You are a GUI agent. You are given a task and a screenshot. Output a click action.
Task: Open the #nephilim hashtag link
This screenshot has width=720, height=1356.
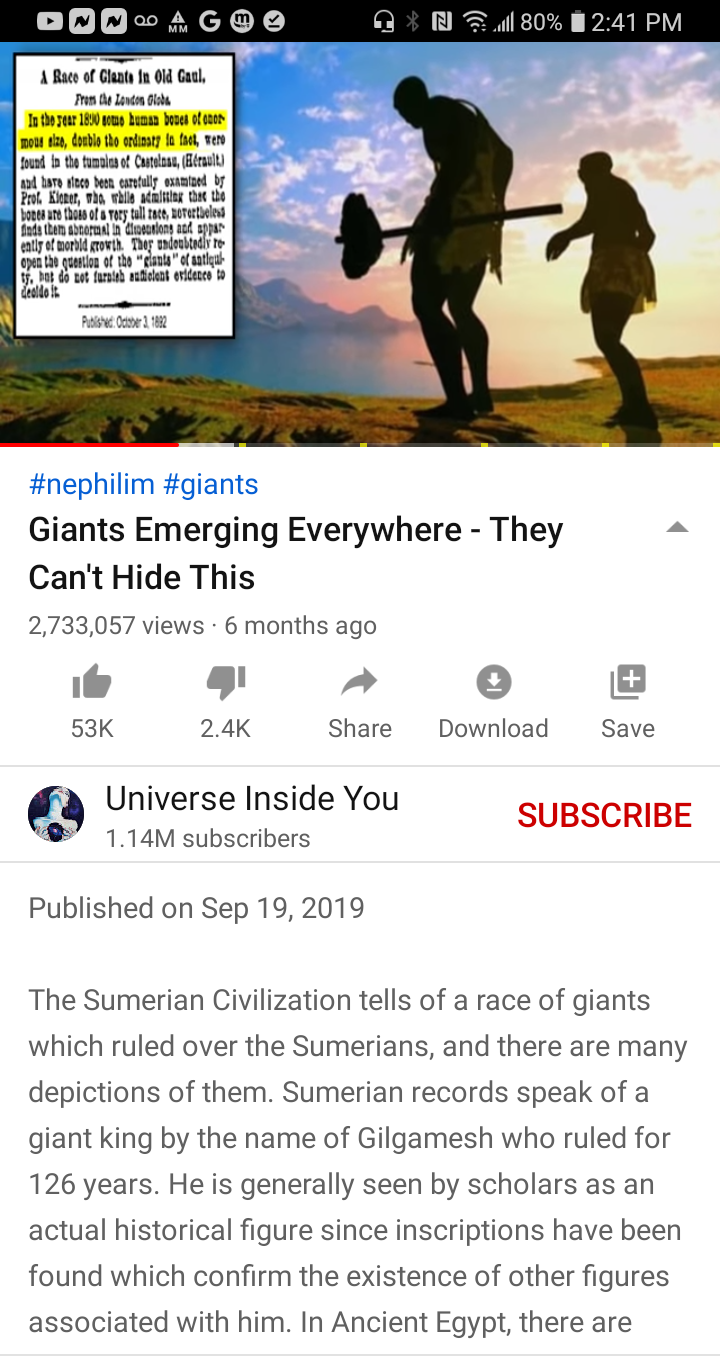click(x=92, y=485)
